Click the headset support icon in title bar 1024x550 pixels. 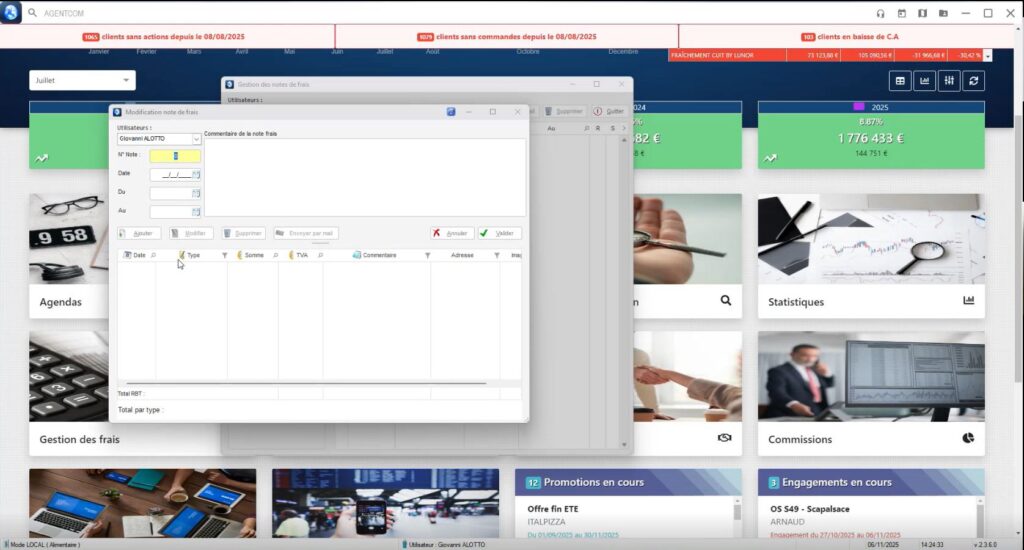(880, 14)
